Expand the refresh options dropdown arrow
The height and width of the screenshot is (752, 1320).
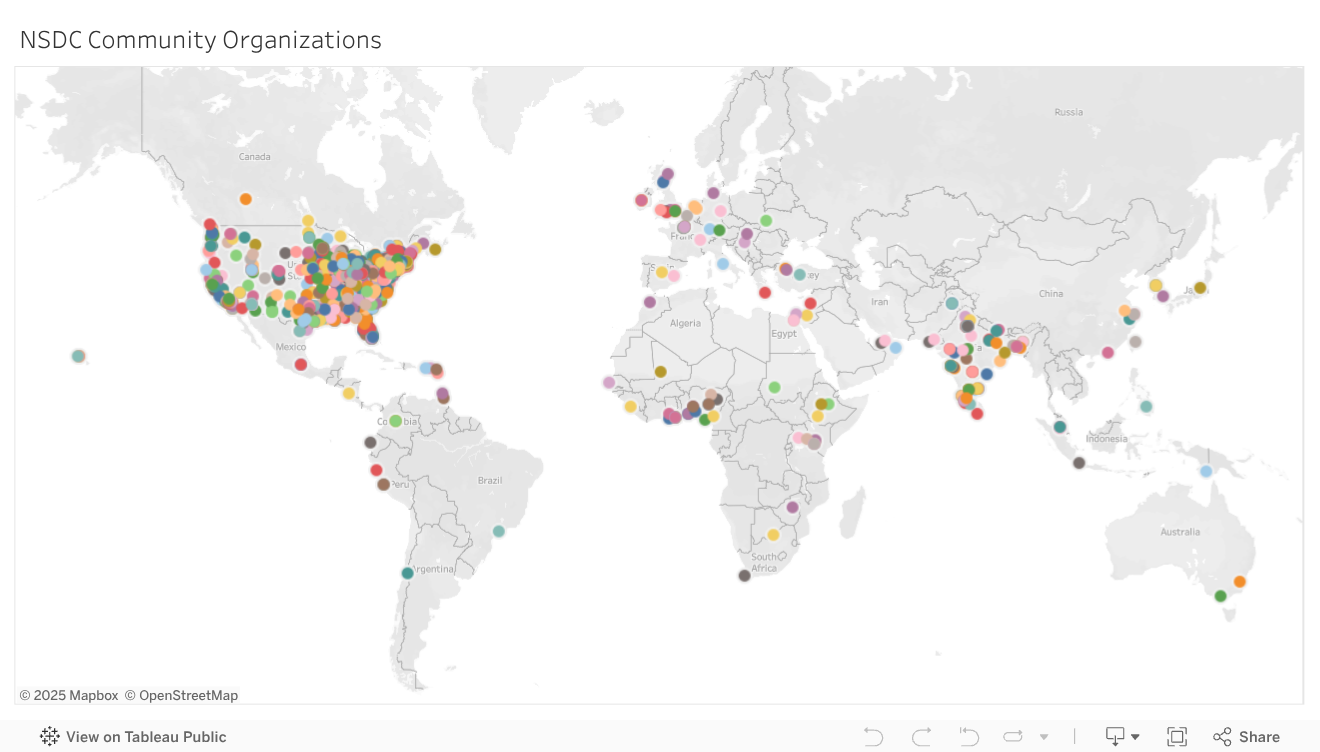pos(1044,737)
